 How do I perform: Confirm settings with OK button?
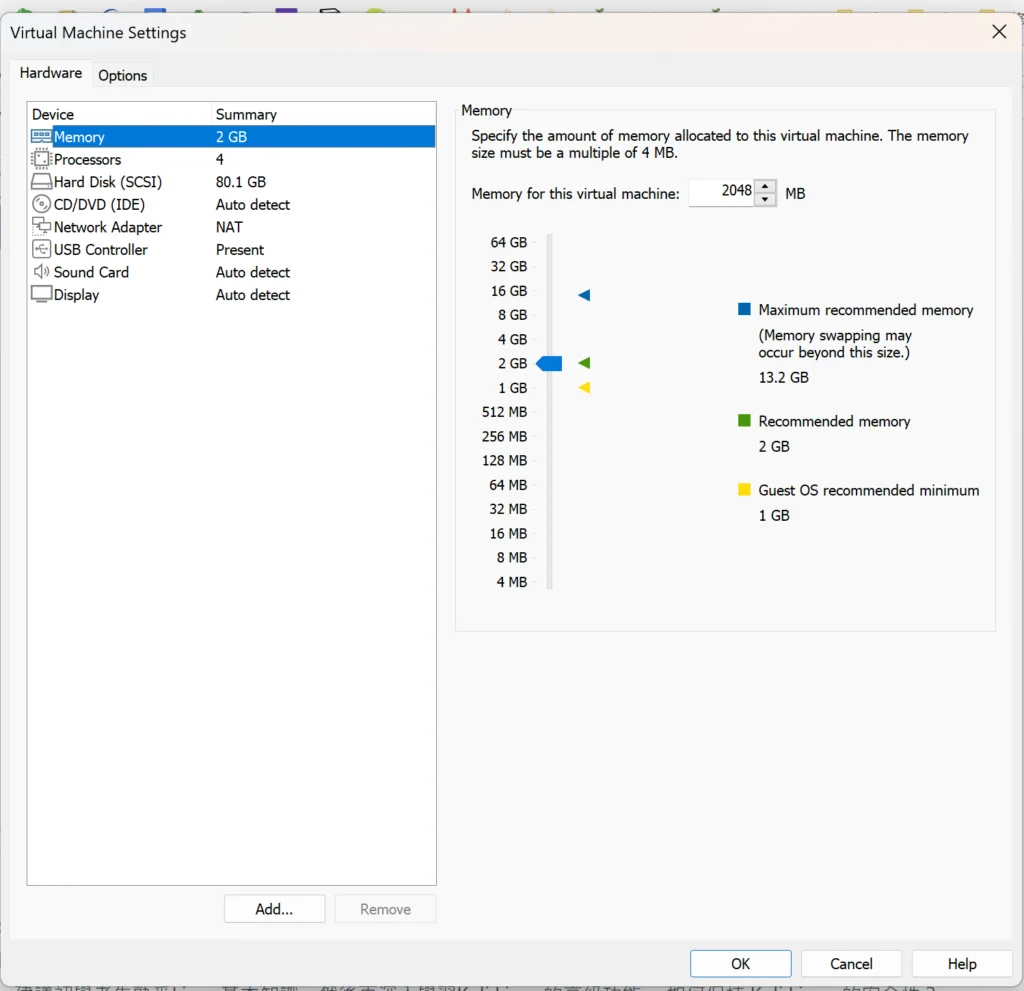(741, 964)
